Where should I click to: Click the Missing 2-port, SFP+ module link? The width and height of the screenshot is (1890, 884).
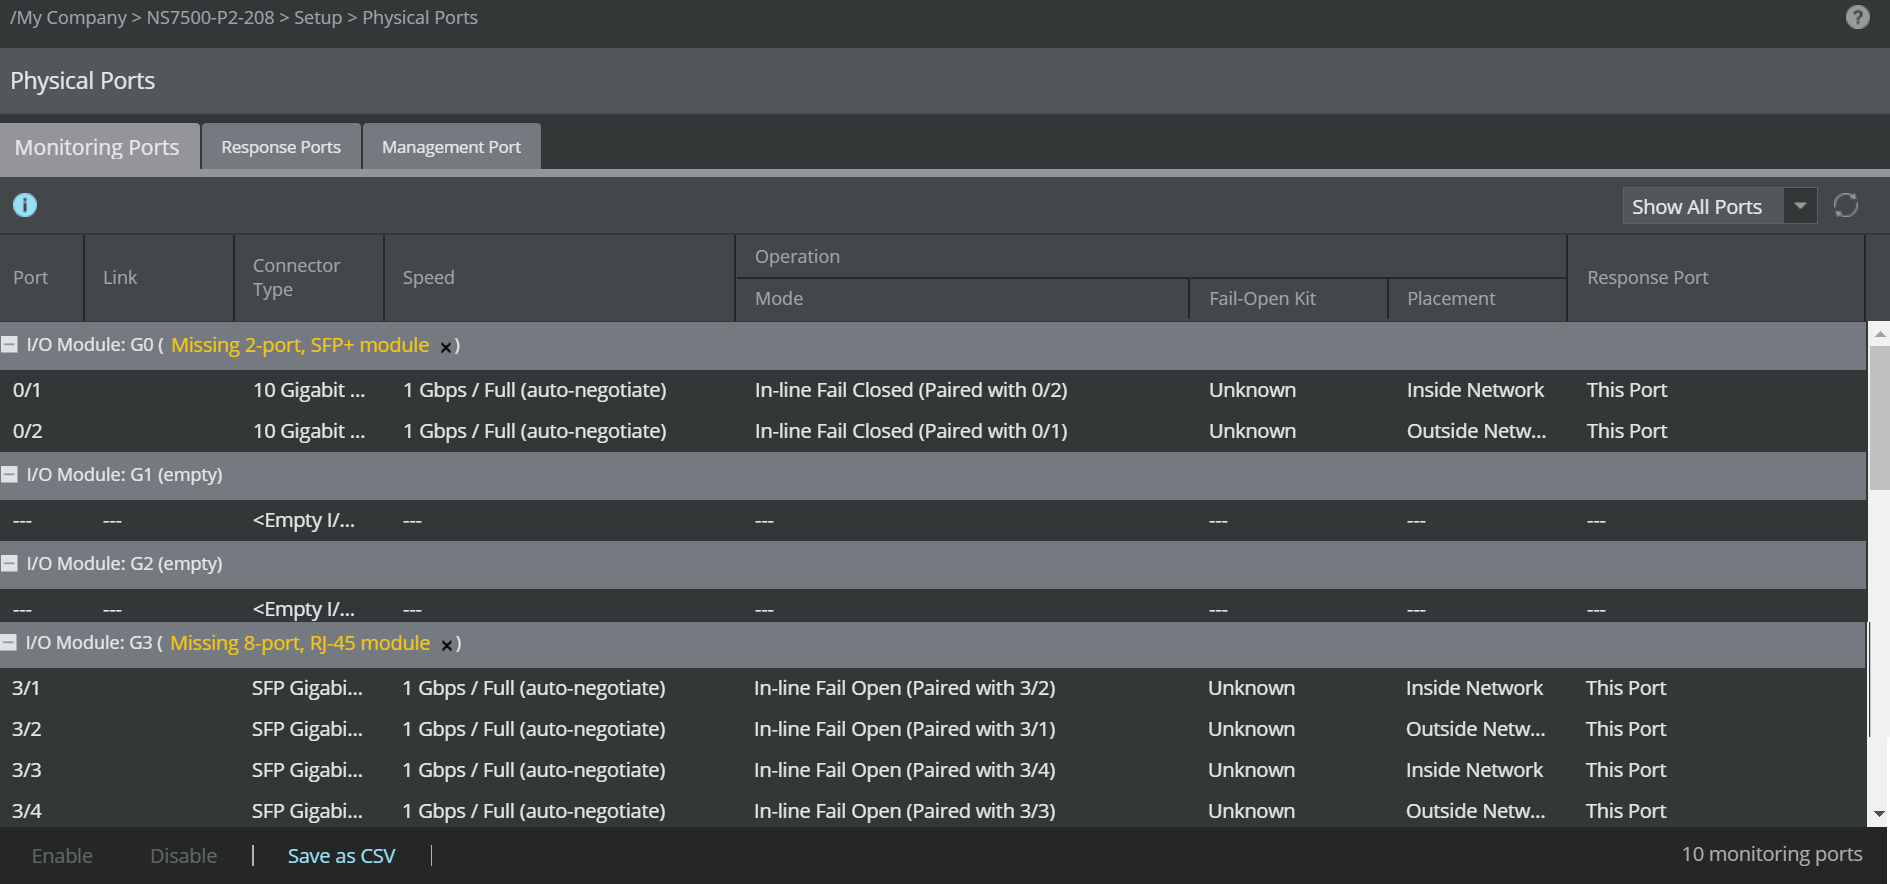pyautogui.click(x=300, y=345)
